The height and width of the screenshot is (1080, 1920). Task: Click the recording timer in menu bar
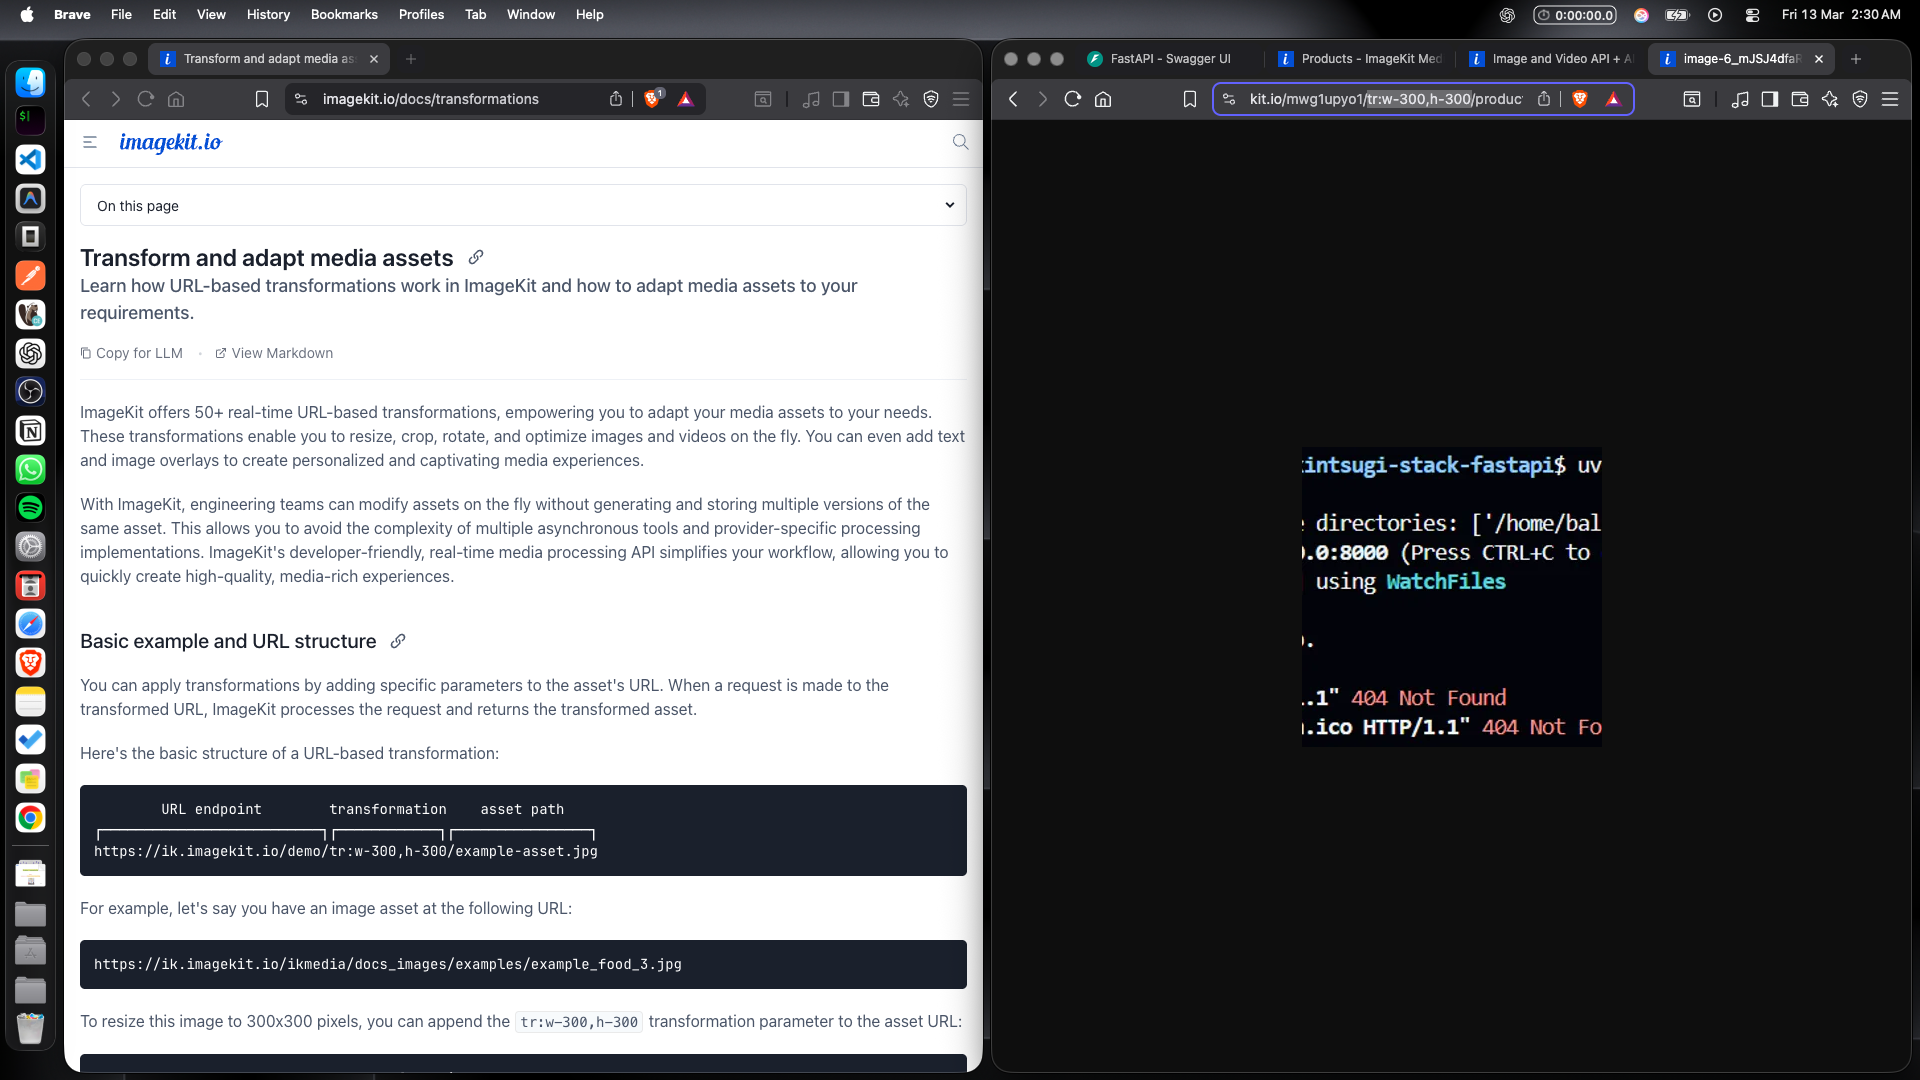coord(1575,14)
